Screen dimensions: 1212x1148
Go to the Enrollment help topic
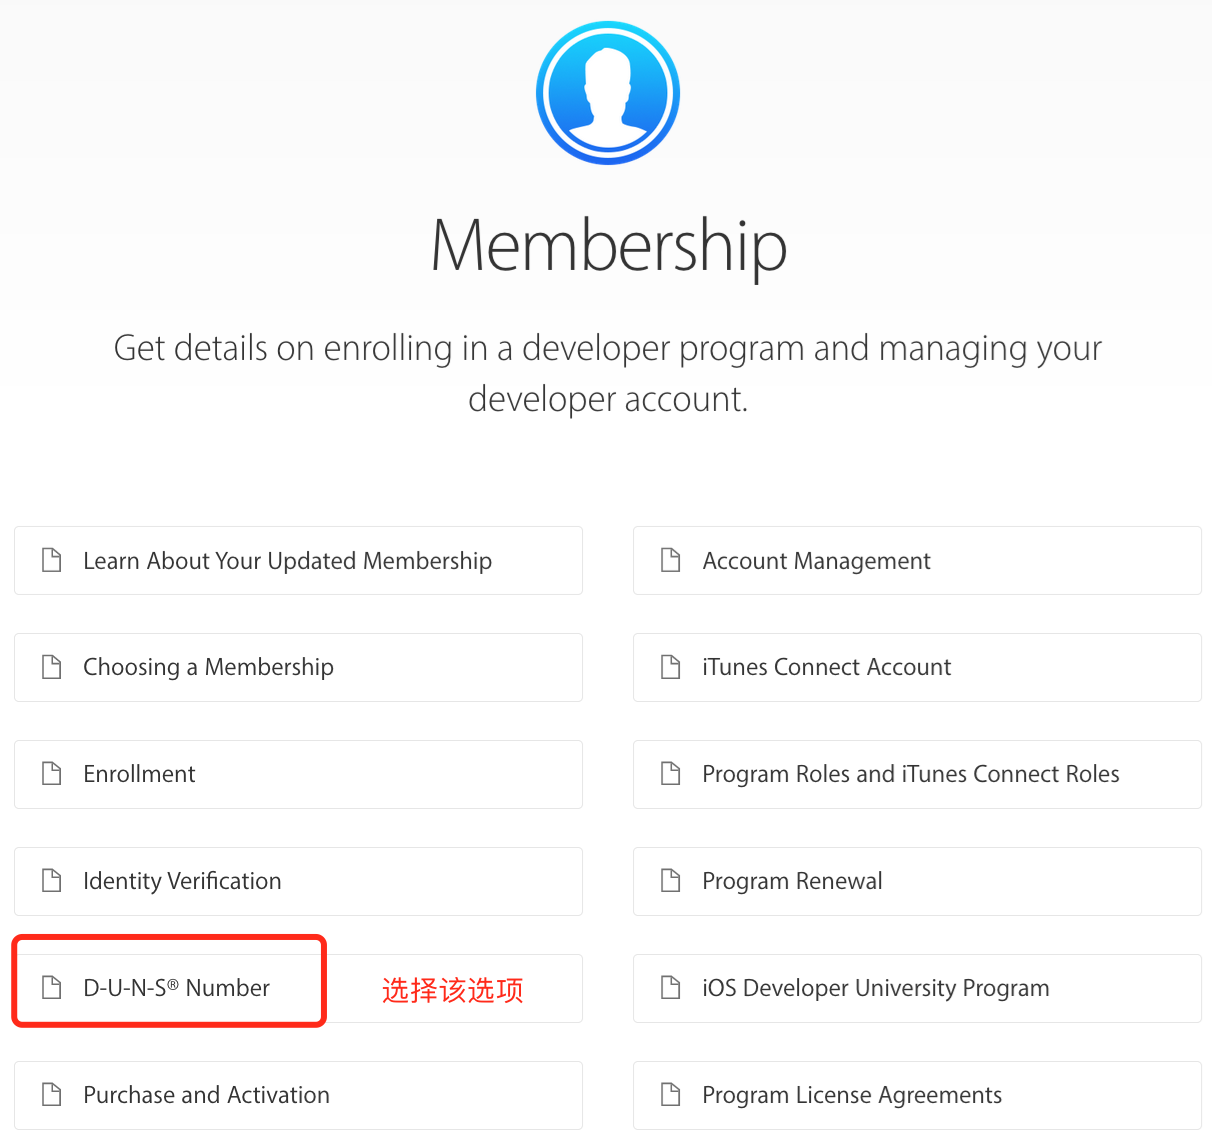(x=139, y=774)
